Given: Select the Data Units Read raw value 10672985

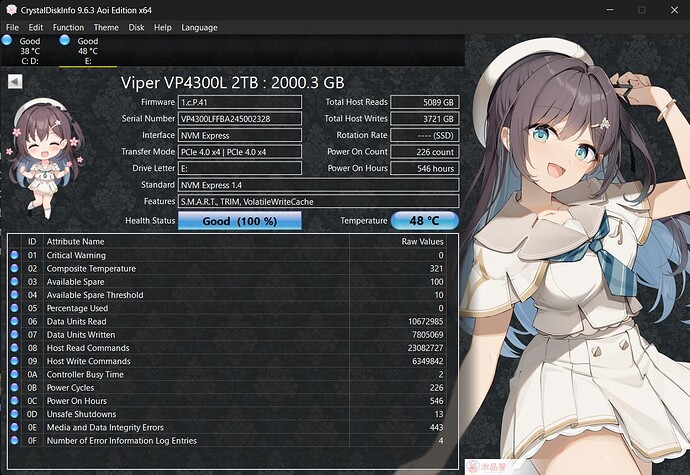Looking at the screenshot, I should point(426,321).
